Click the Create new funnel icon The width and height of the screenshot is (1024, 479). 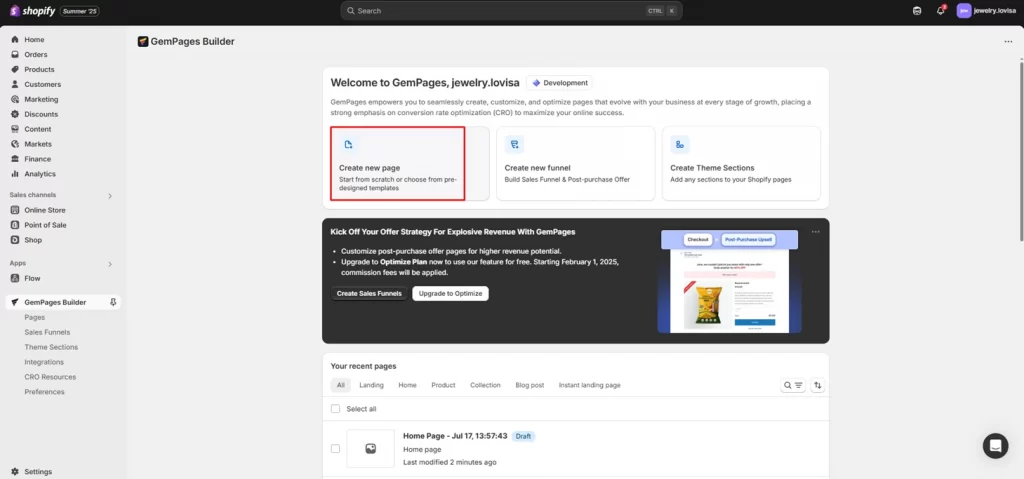(x=515, y=144)
